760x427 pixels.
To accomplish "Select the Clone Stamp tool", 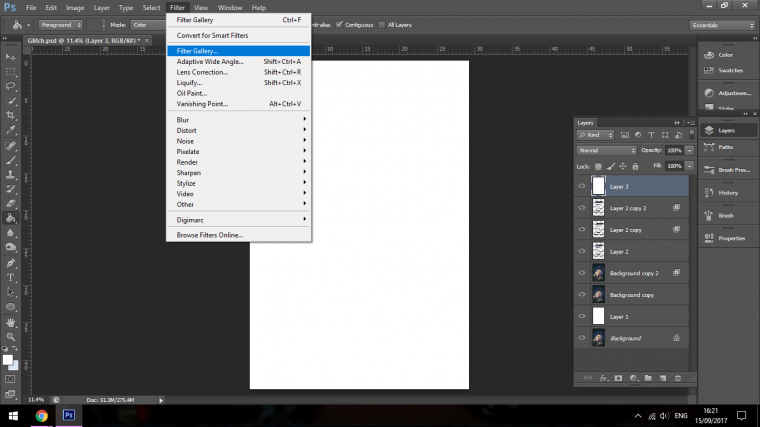I will (10, 174).
